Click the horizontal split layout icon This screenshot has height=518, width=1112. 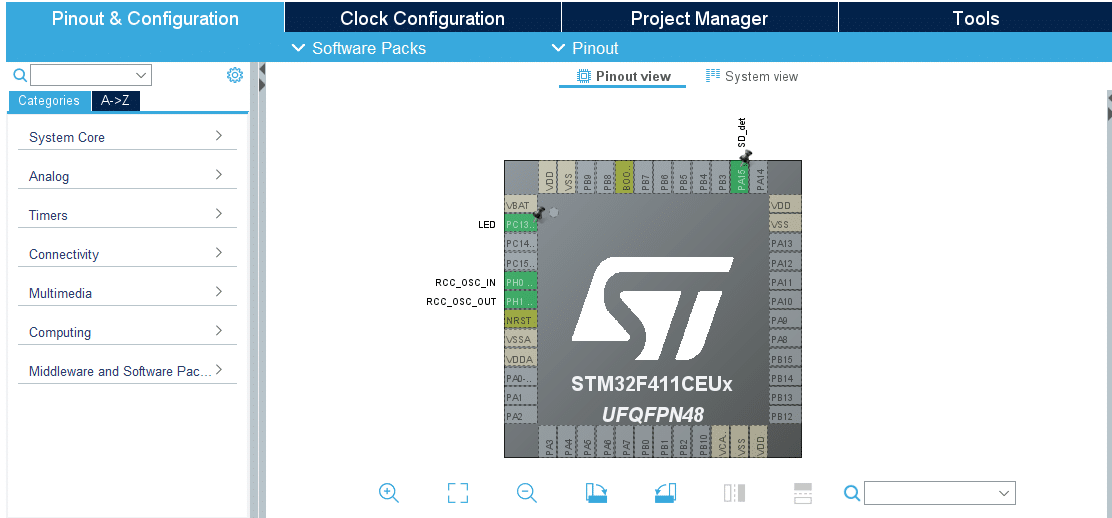(x=803, y=493)
